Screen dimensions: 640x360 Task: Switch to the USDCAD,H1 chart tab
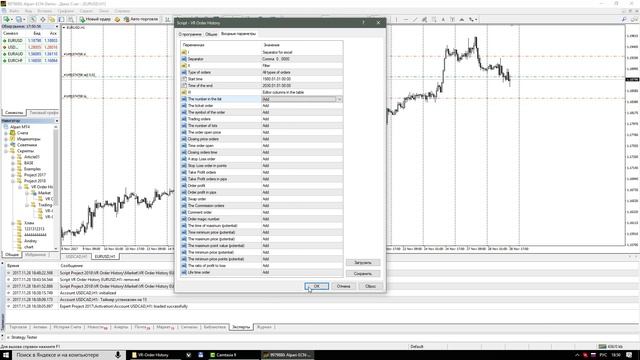76,256
